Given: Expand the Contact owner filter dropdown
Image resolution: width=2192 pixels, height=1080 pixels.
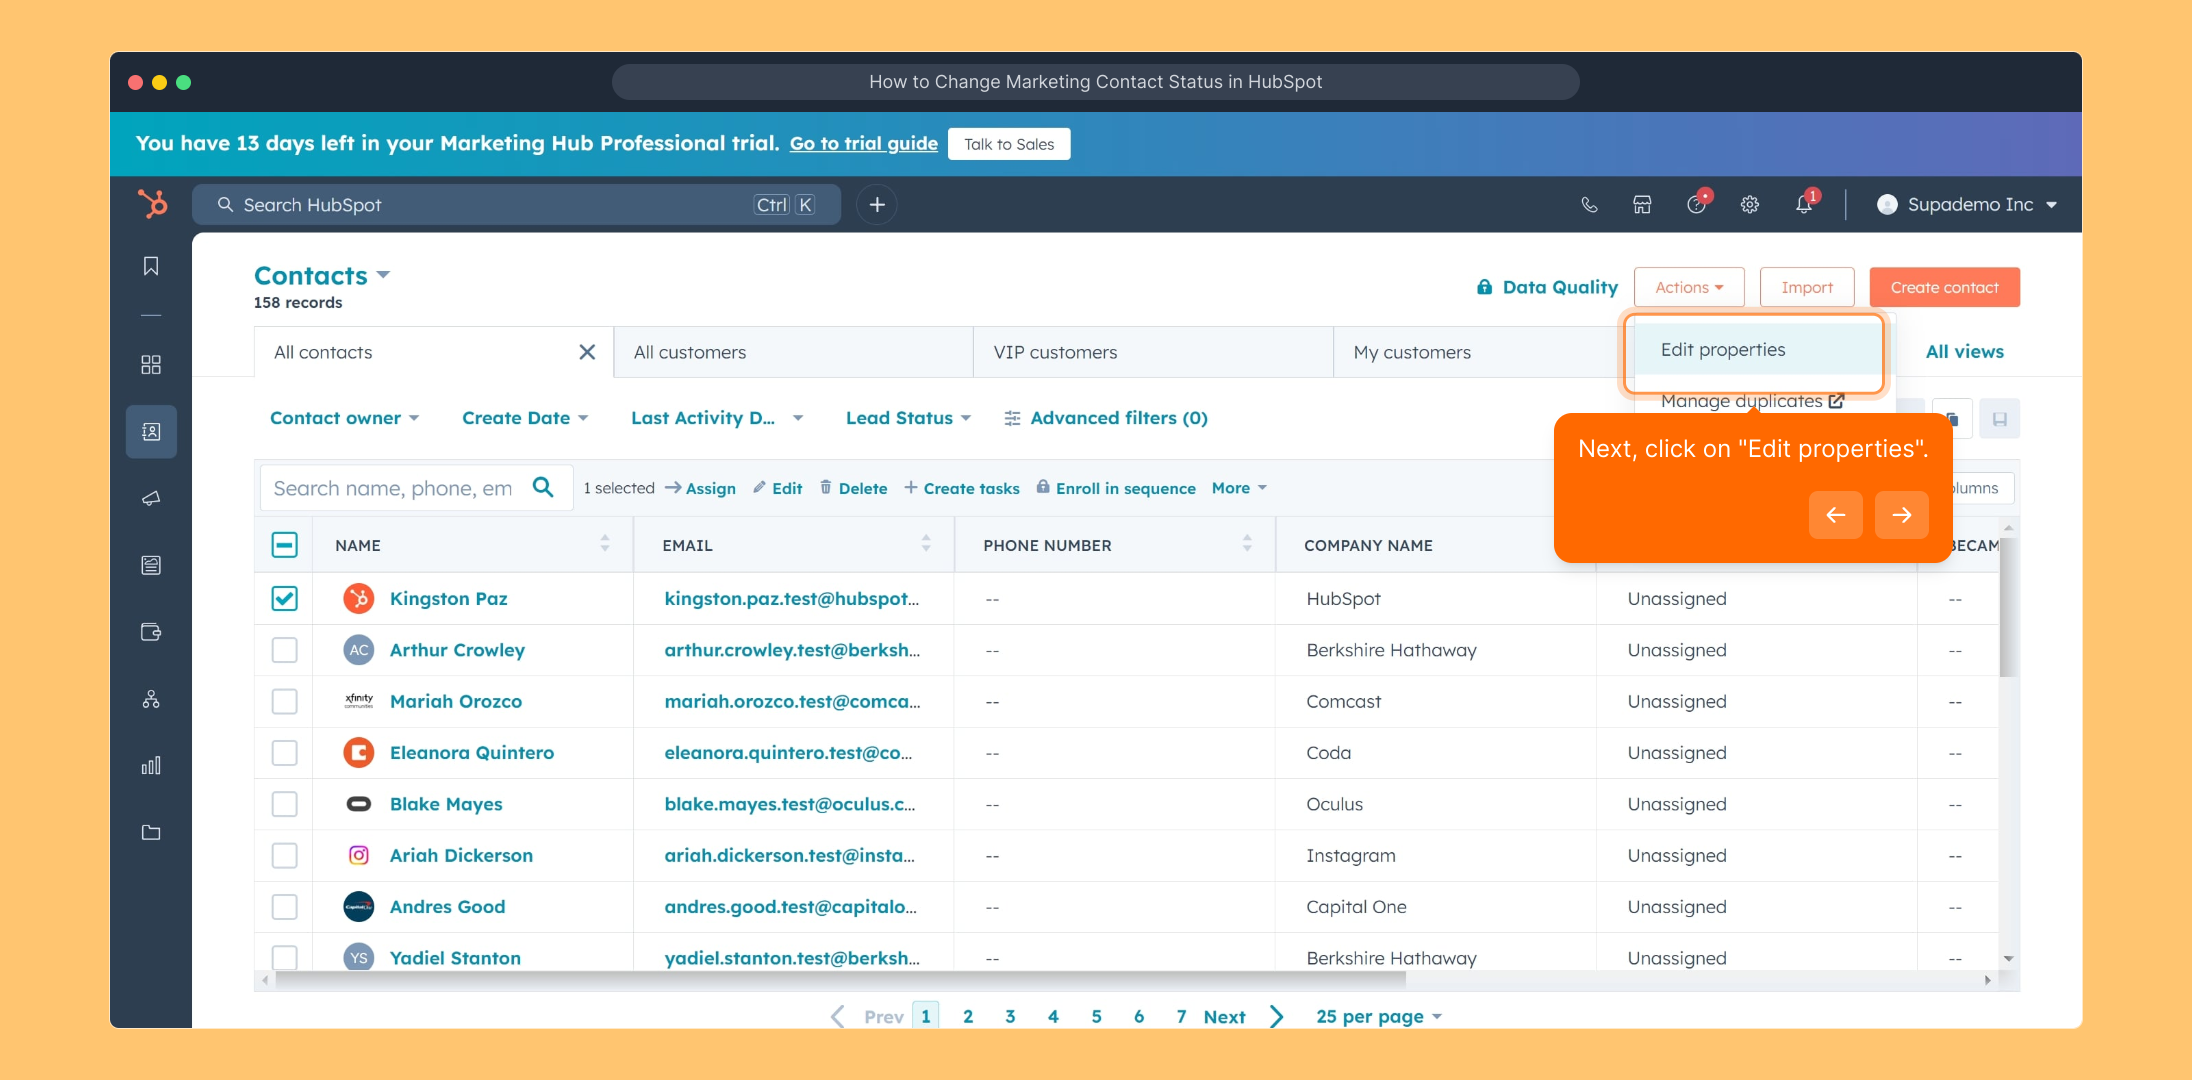Looking at the screenshot, I should [344, 418].
